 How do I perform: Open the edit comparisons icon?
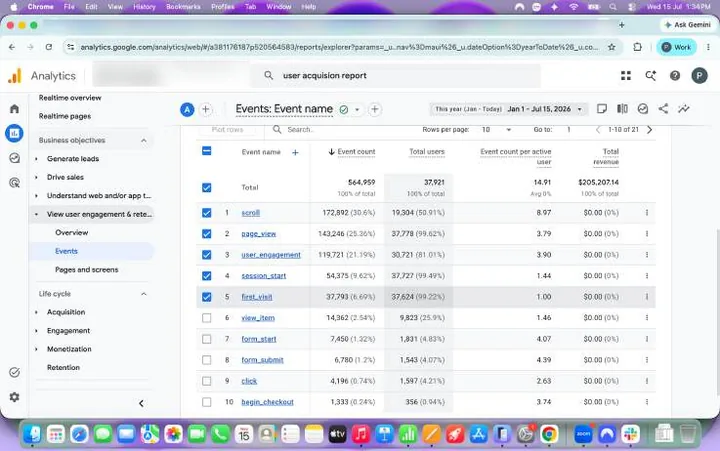(622, 109)
